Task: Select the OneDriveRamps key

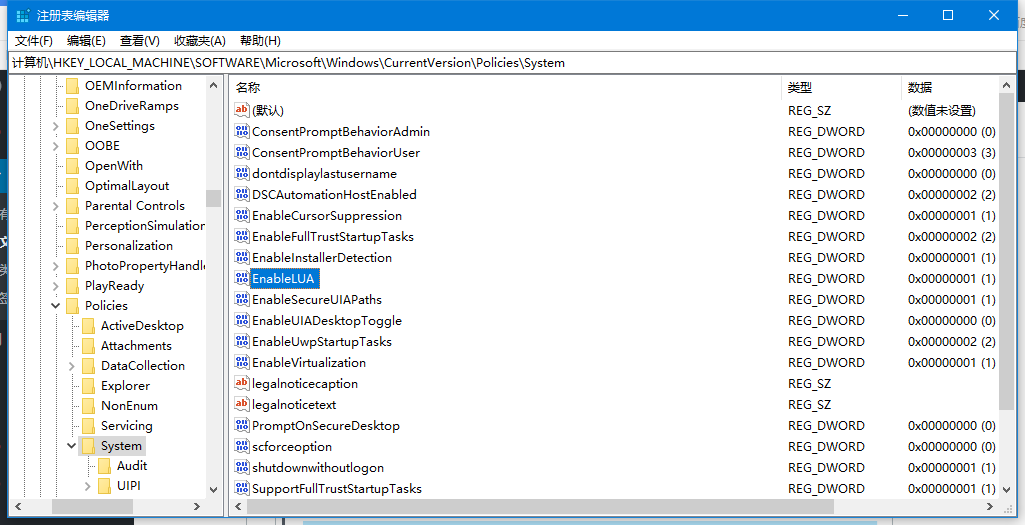Action: (x=131, y=105)
